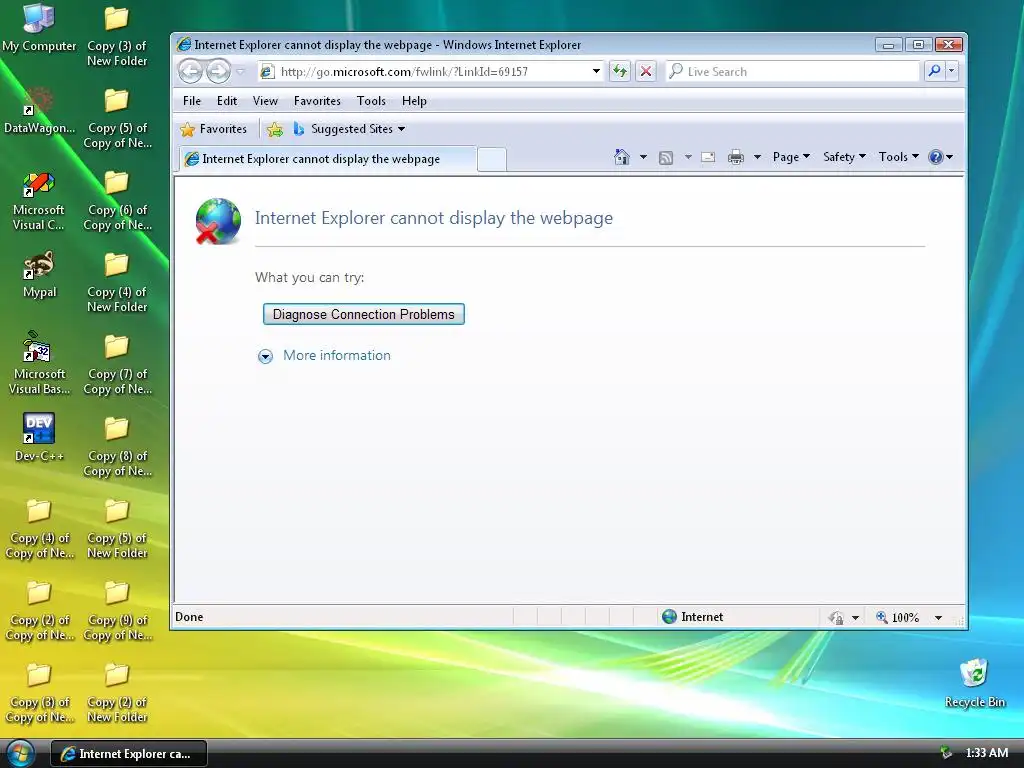Expand the address bar history dropdown
The height and width of the screenshot is (768, 1024).
pyautogui.click(x=596, y=71)
